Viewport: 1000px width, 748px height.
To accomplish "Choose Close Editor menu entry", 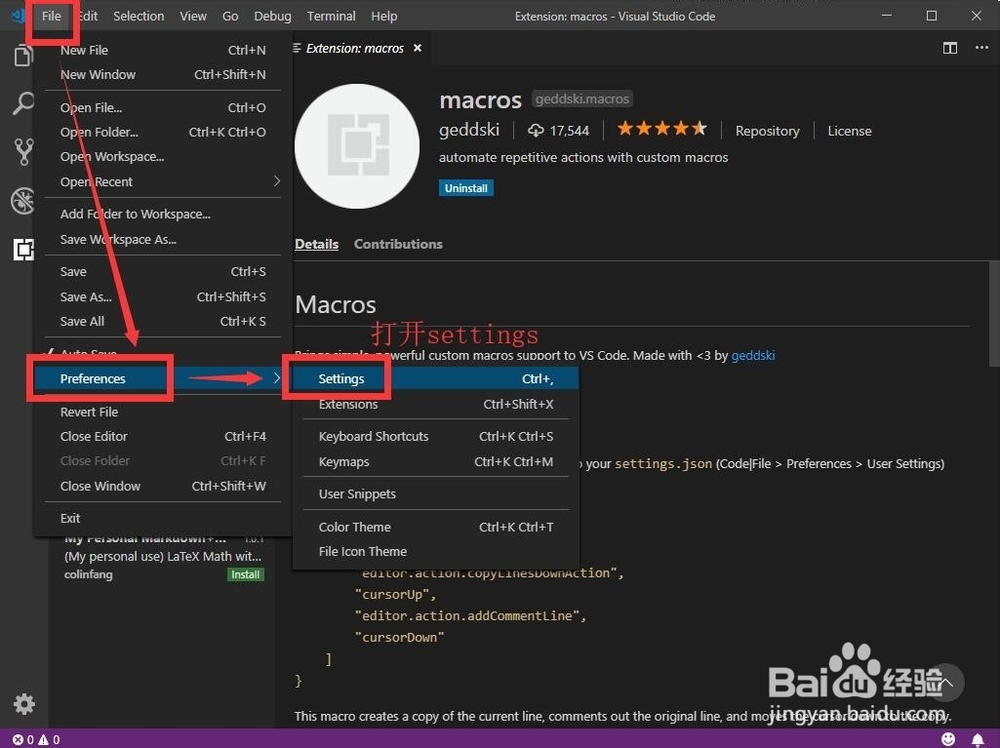I will 163,436.
